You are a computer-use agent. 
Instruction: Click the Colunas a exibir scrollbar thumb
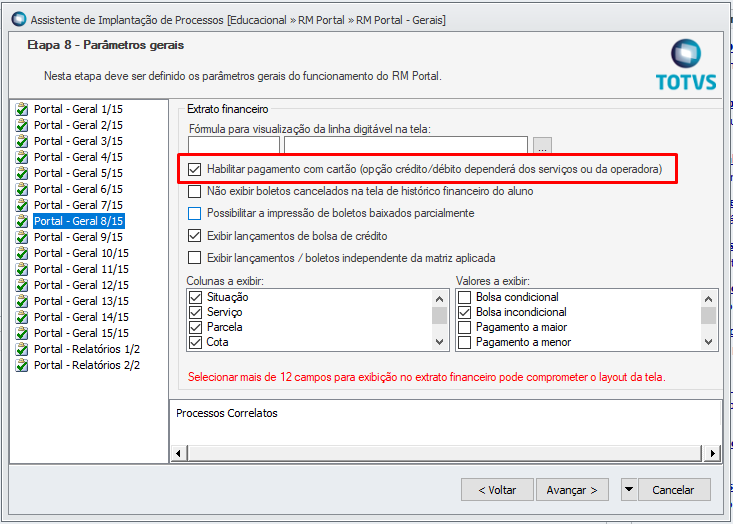point(439,316)
